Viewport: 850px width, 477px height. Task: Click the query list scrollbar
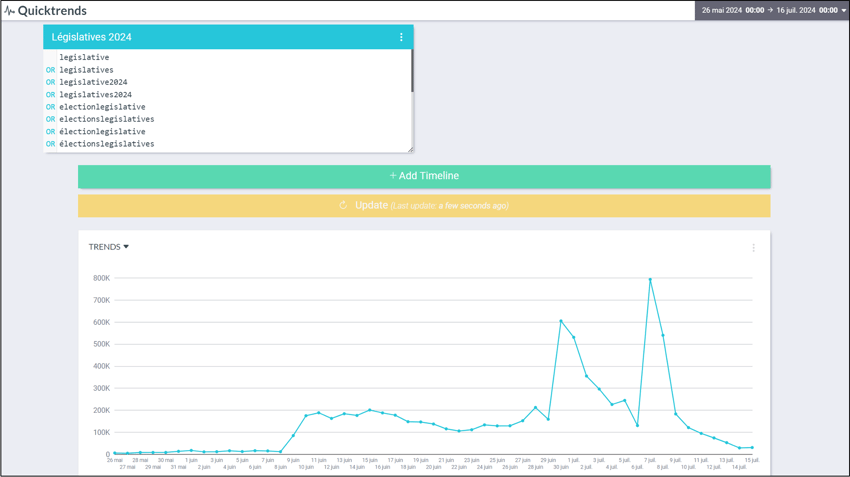pyautogui.click(x=411, y=72)
